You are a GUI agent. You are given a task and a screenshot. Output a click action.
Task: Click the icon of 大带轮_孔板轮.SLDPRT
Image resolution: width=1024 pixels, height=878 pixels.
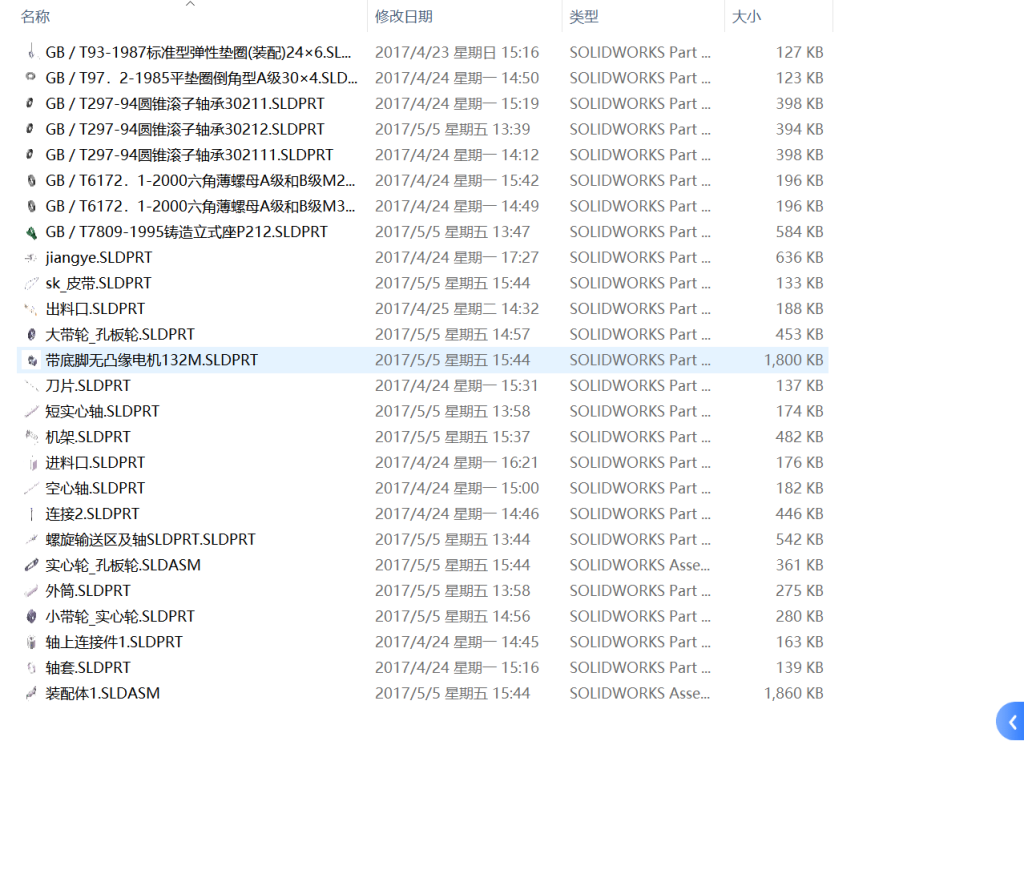[31, 334]
